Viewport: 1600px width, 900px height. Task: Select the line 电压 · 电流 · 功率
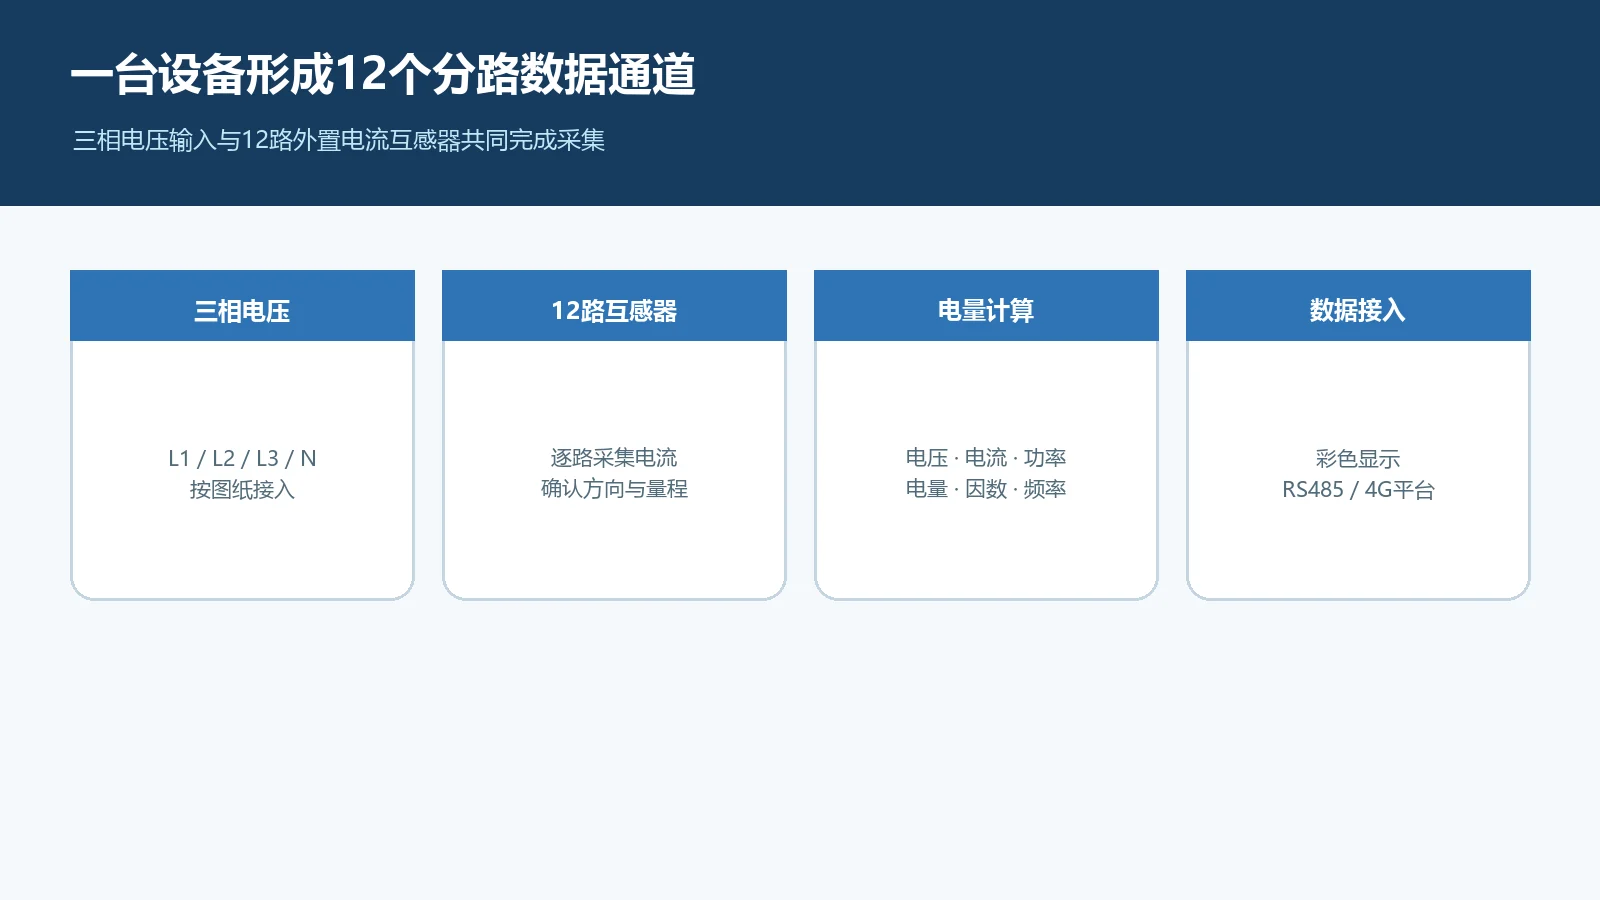[986, 458]
